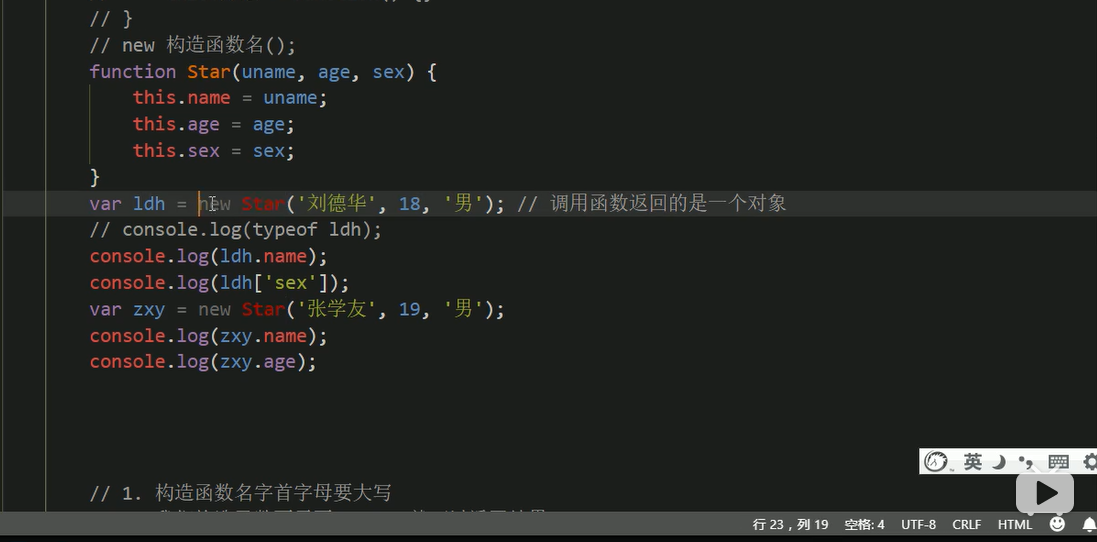Toggle the moon half-width icon
Image resolution: width=1097 pixels, height=542 pixels.
pos(1000,462)
